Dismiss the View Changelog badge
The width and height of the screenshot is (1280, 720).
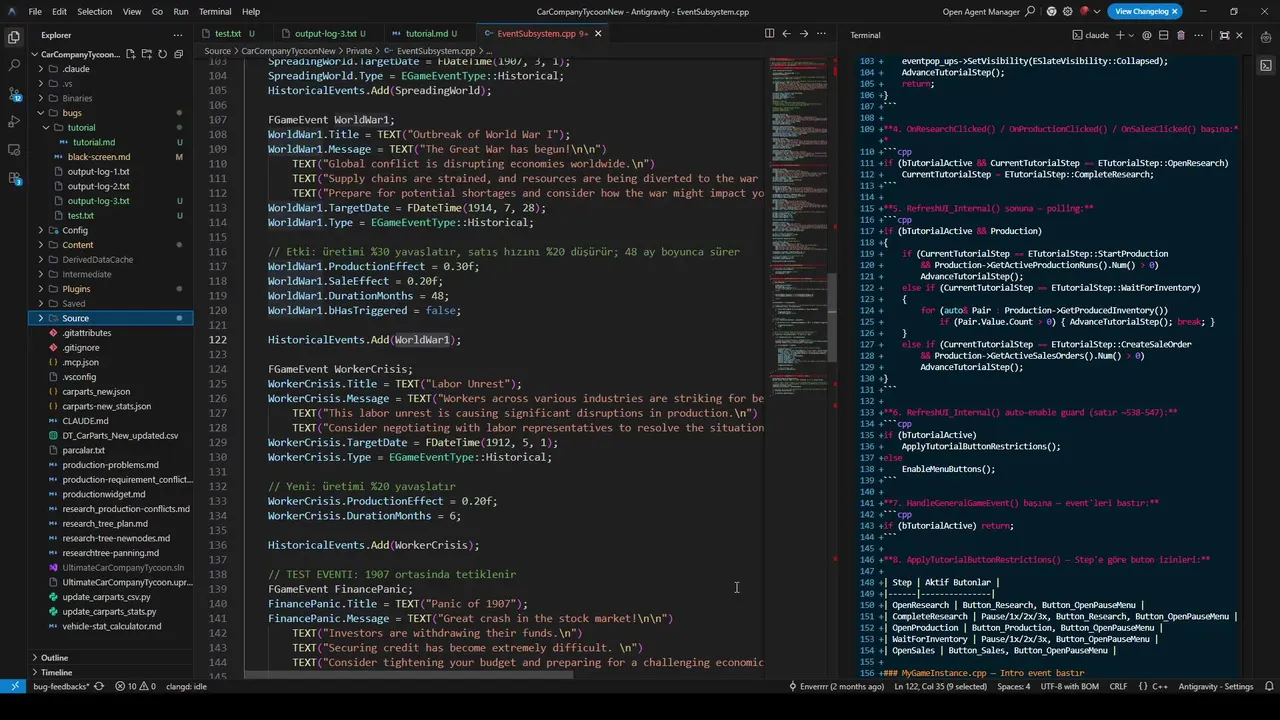[1175, 11]
